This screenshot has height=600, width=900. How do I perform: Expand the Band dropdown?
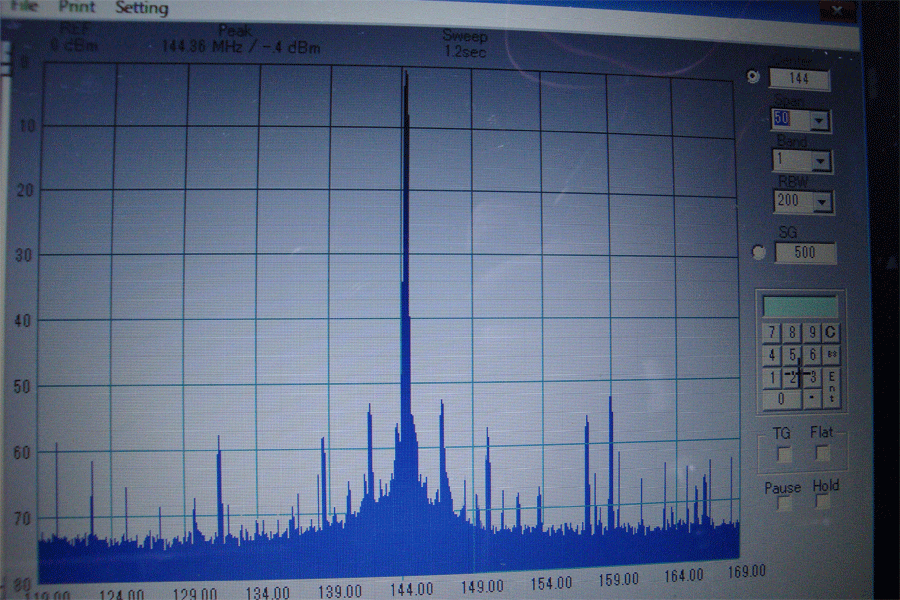click(x=820, y=161)
